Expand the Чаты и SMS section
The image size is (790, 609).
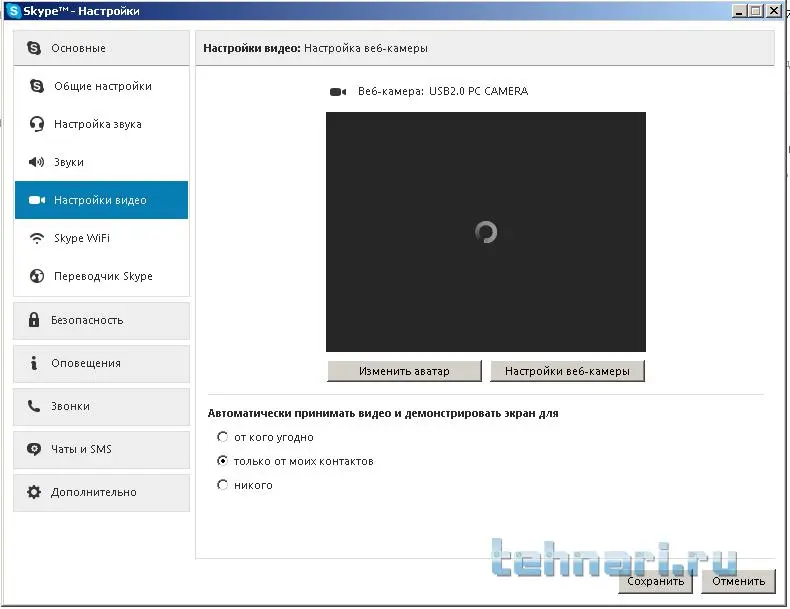101,449
